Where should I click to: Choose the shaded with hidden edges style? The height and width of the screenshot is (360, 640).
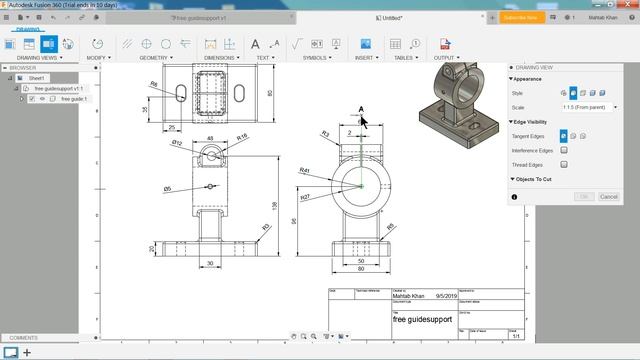click(x=602, y=93)
